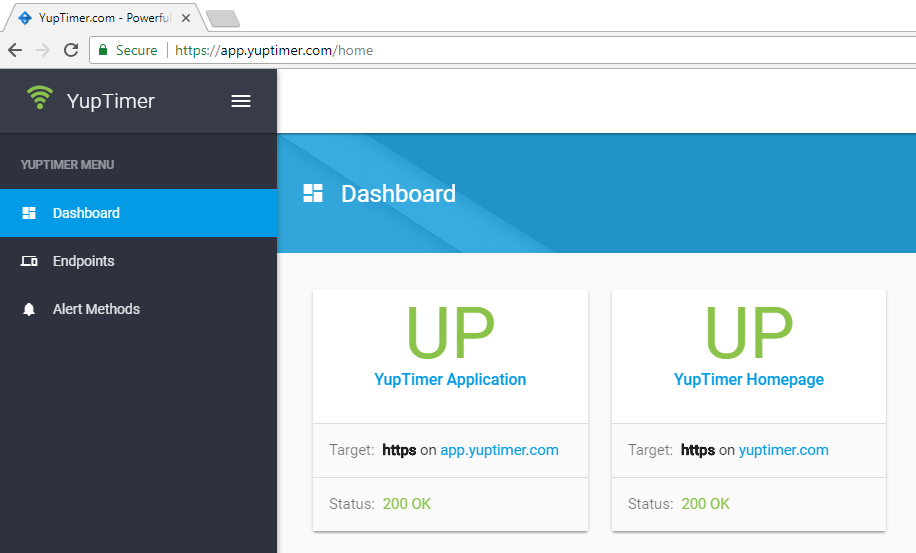Click 200 OK status for YupTimer Application
The image size is (916, 553).
[x=407, y=504]
